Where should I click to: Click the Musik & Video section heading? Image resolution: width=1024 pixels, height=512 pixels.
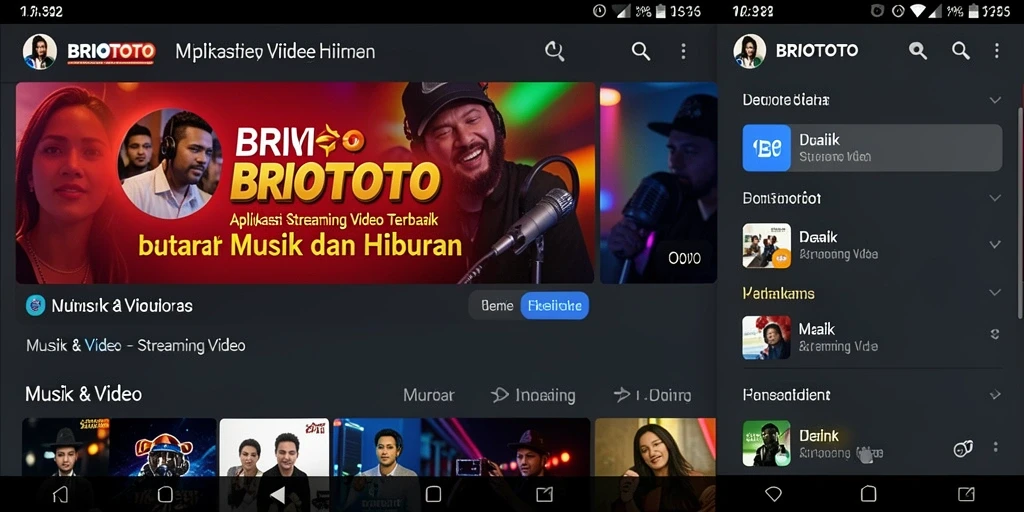pyautogui.click(x=84, y=394)
